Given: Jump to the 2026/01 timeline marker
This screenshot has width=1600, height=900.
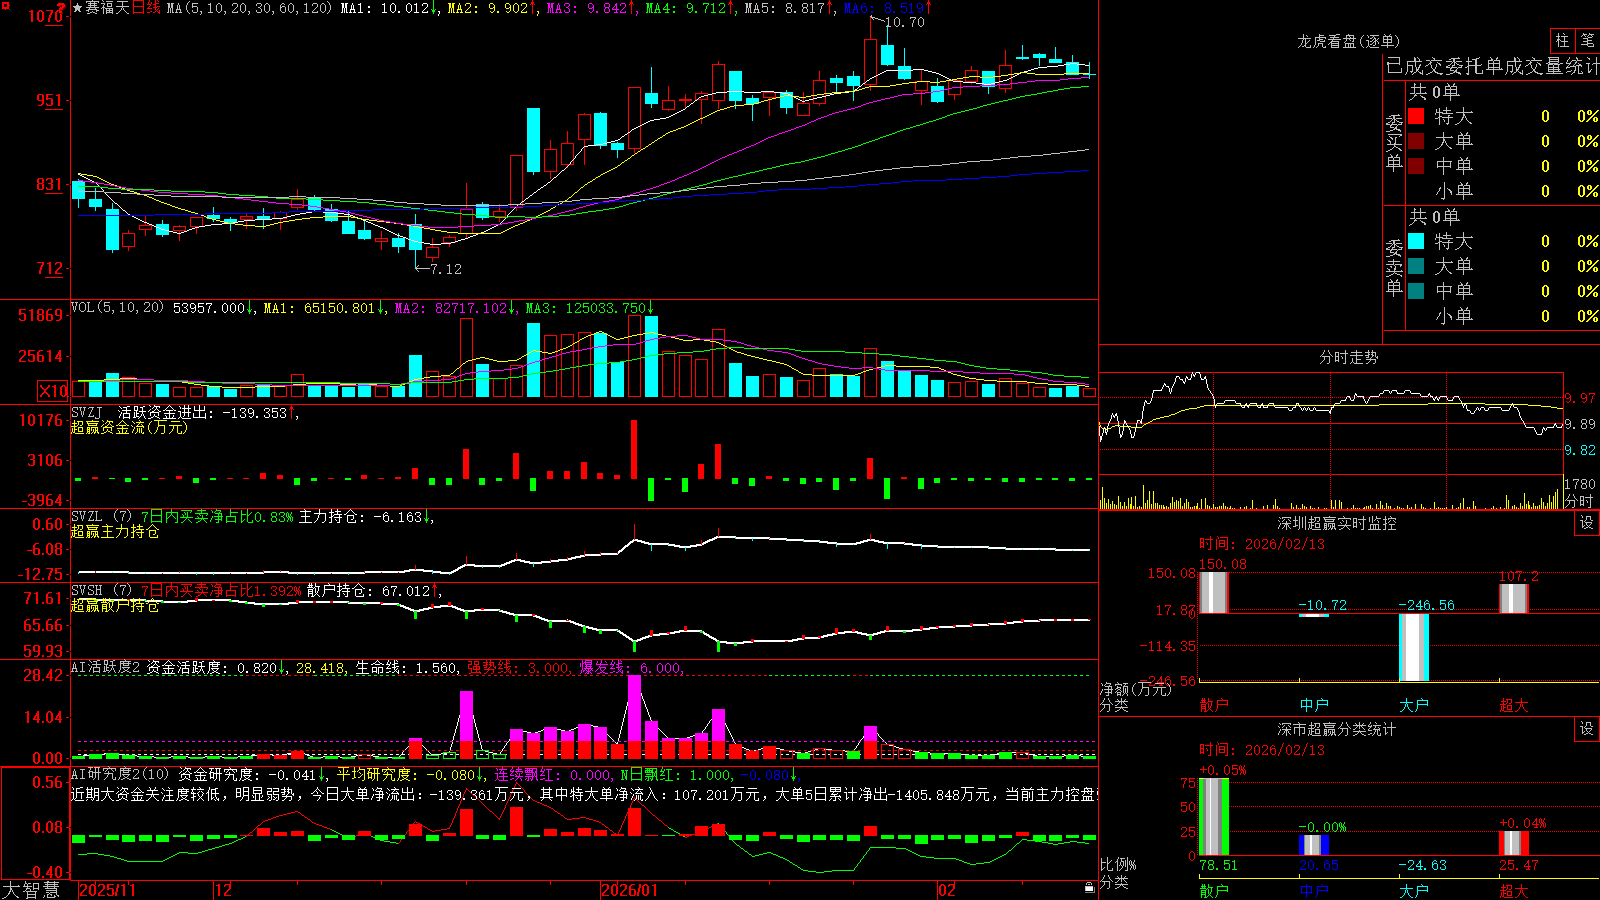Looking at the screenshot, I should (x=630, y=890).
